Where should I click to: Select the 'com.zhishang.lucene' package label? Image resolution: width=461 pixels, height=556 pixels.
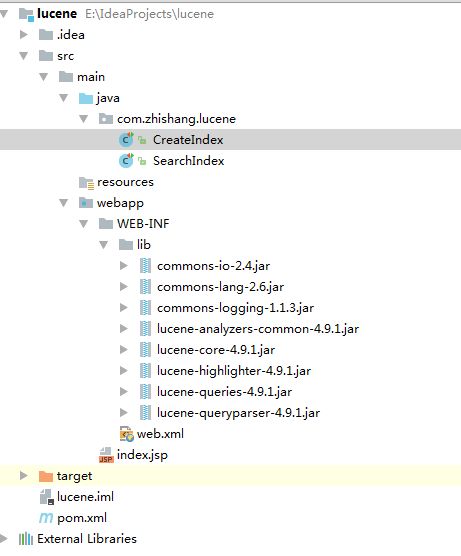point(176,119)
